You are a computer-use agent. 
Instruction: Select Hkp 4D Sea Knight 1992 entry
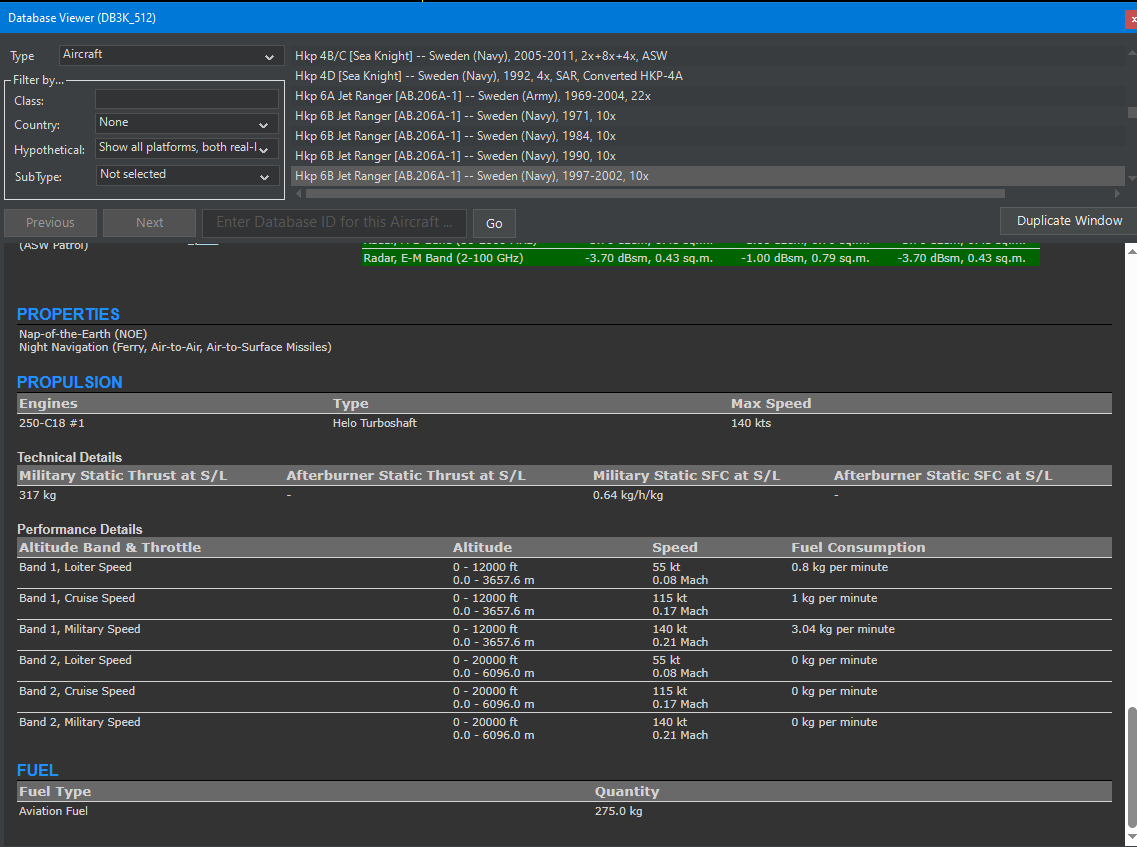point(708,76)
